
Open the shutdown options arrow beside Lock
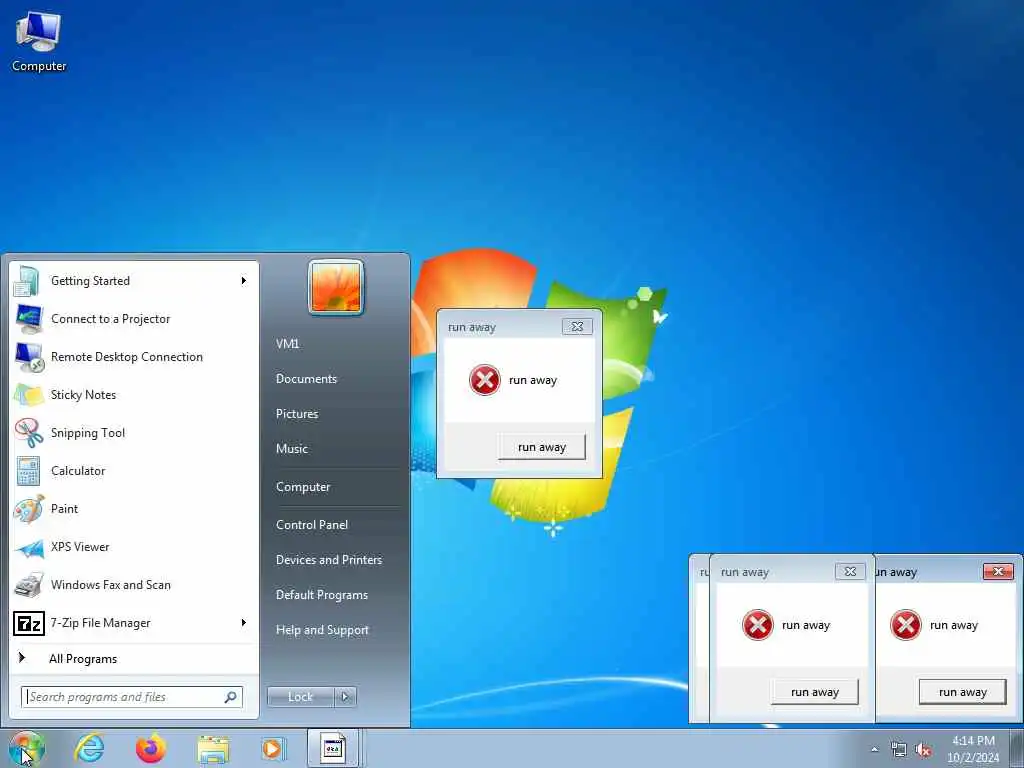(345, 697)
